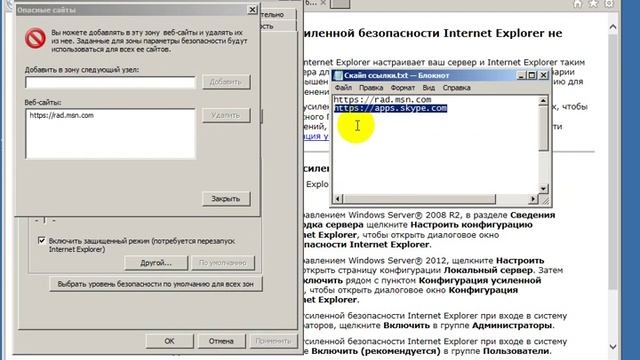Open Internet Explorer home icon

[578, 4]
